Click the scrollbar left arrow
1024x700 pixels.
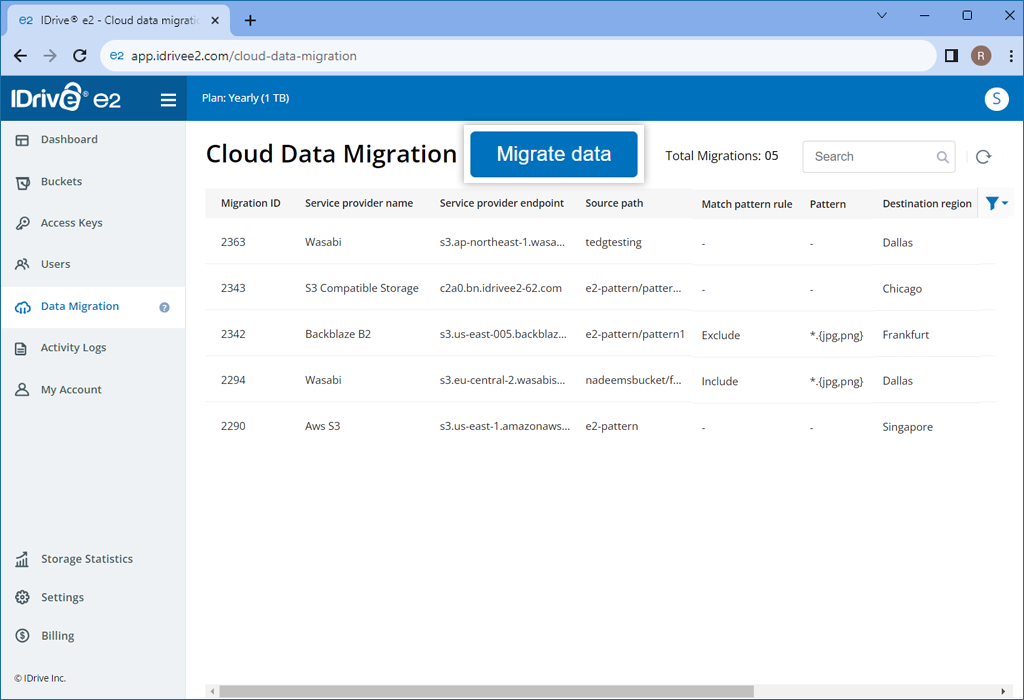pos(212,691)
